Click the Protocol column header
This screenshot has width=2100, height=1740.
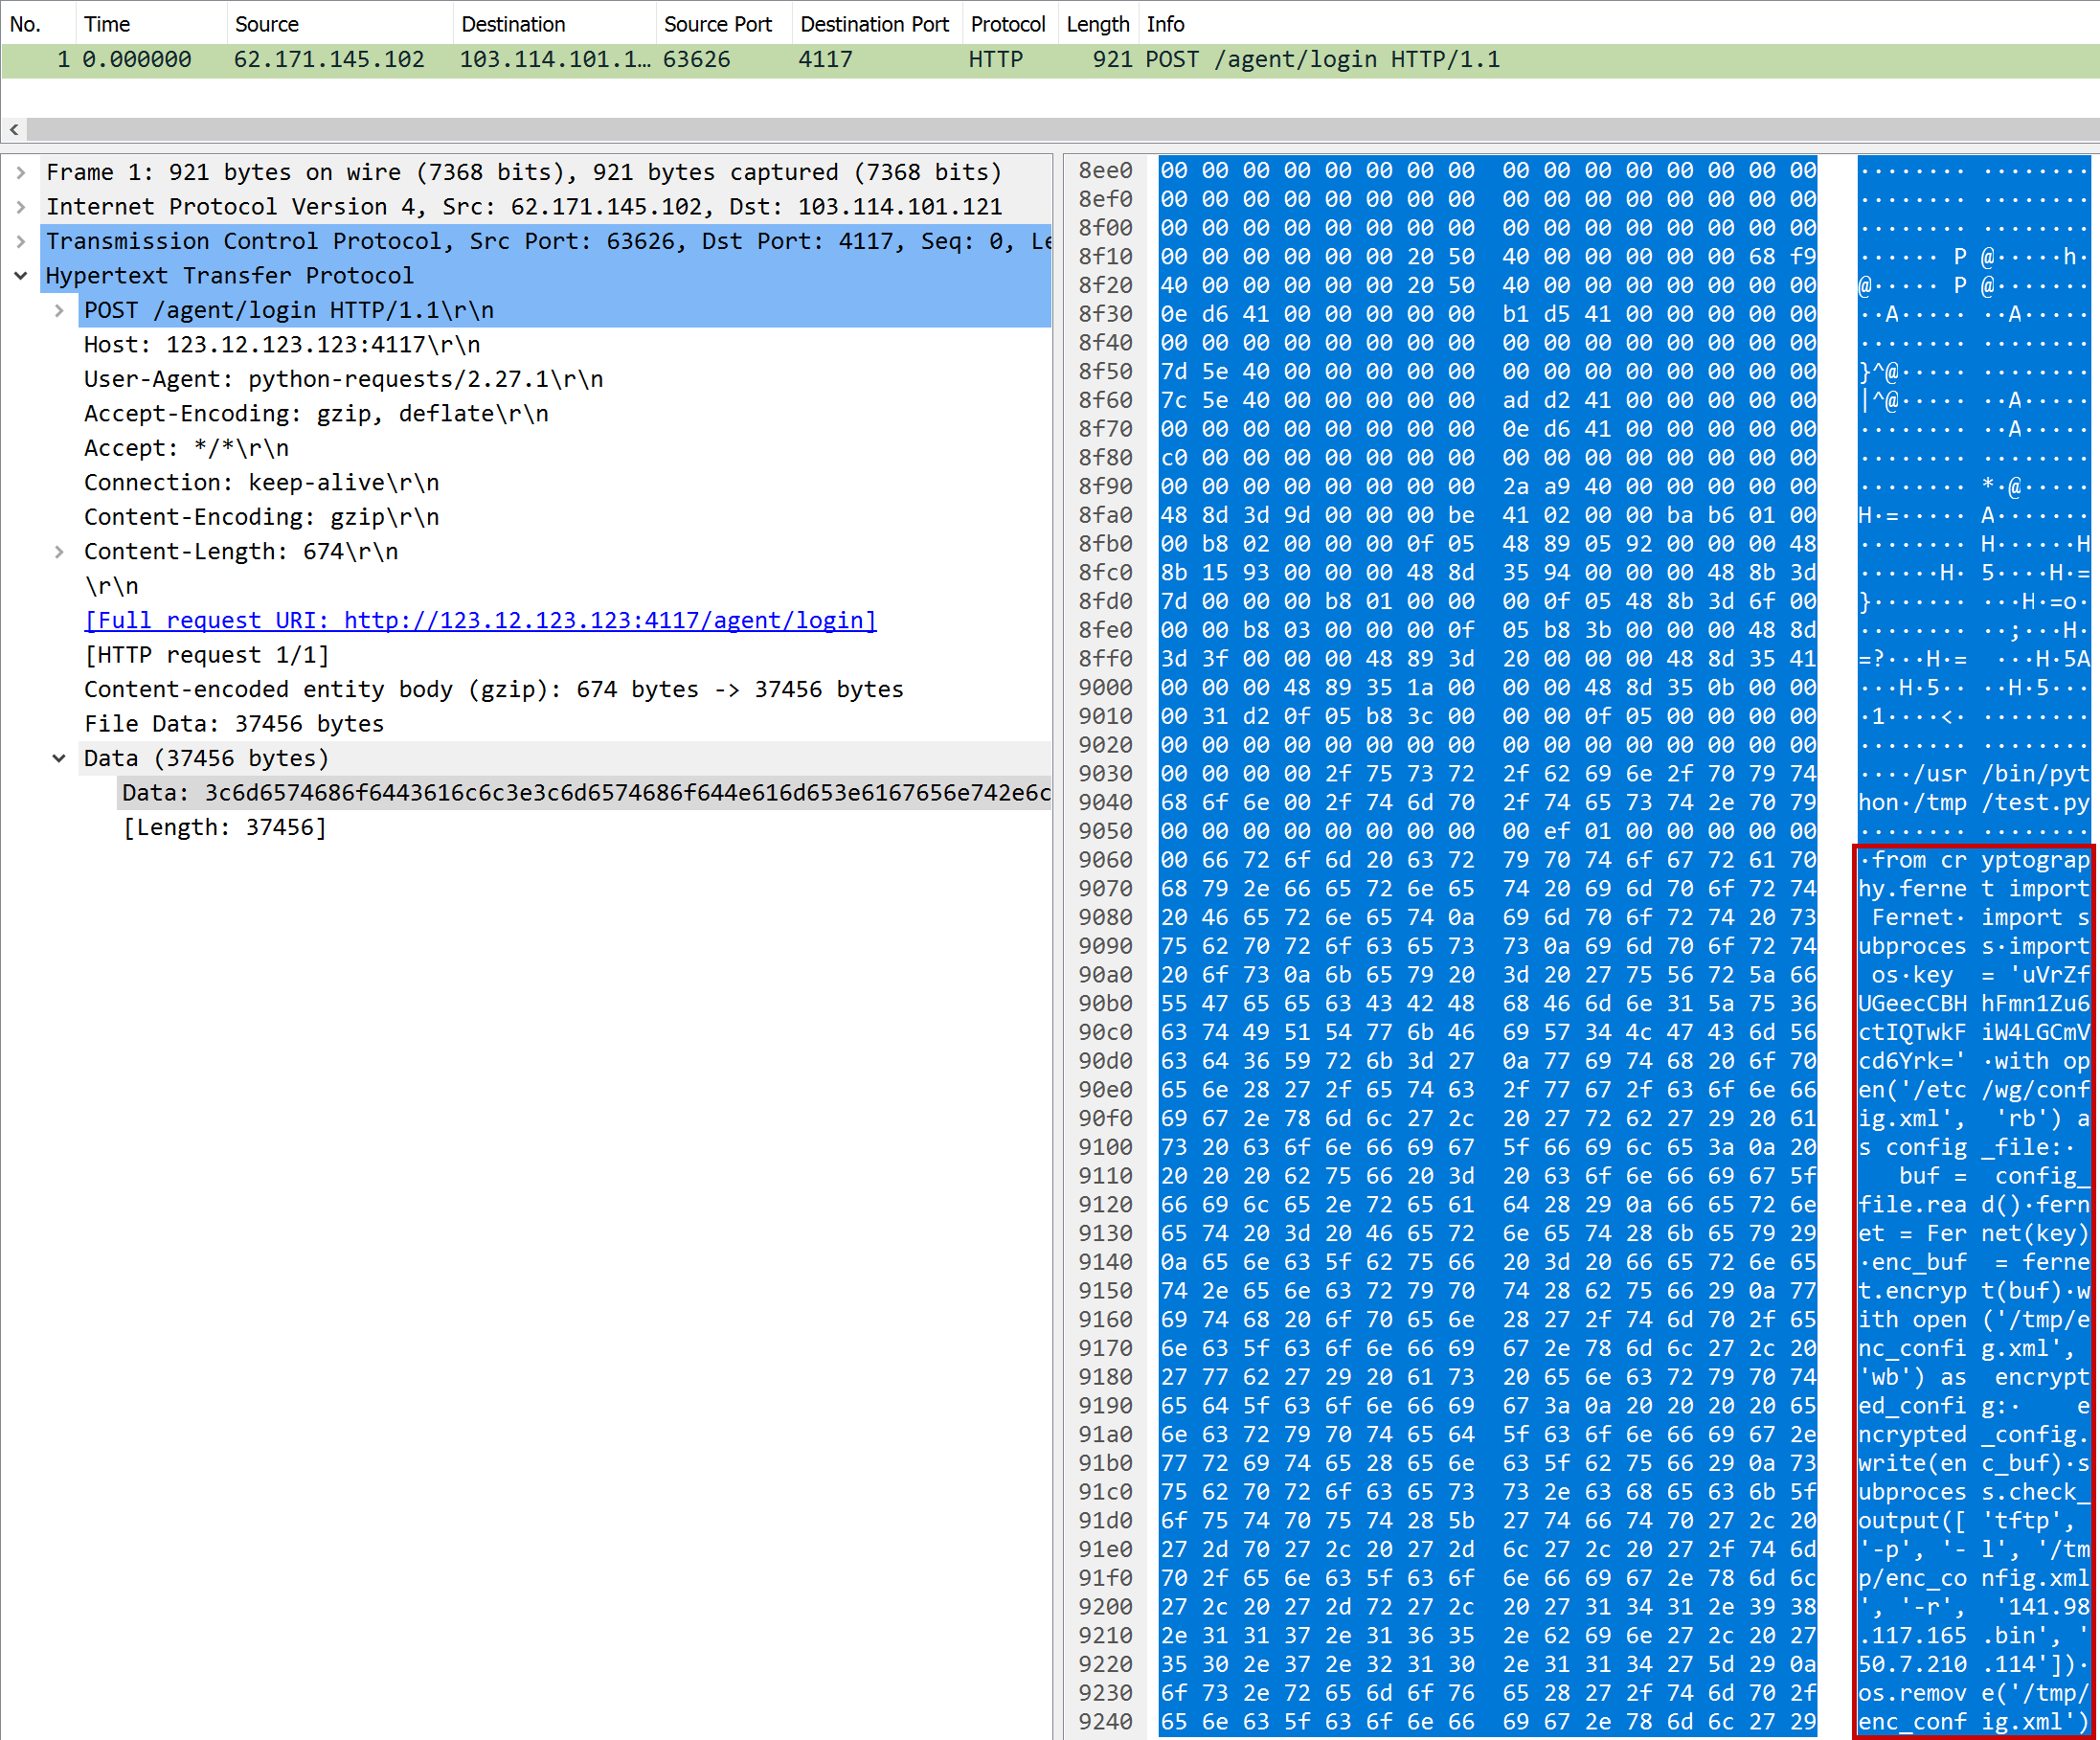tap(1007, 24)
